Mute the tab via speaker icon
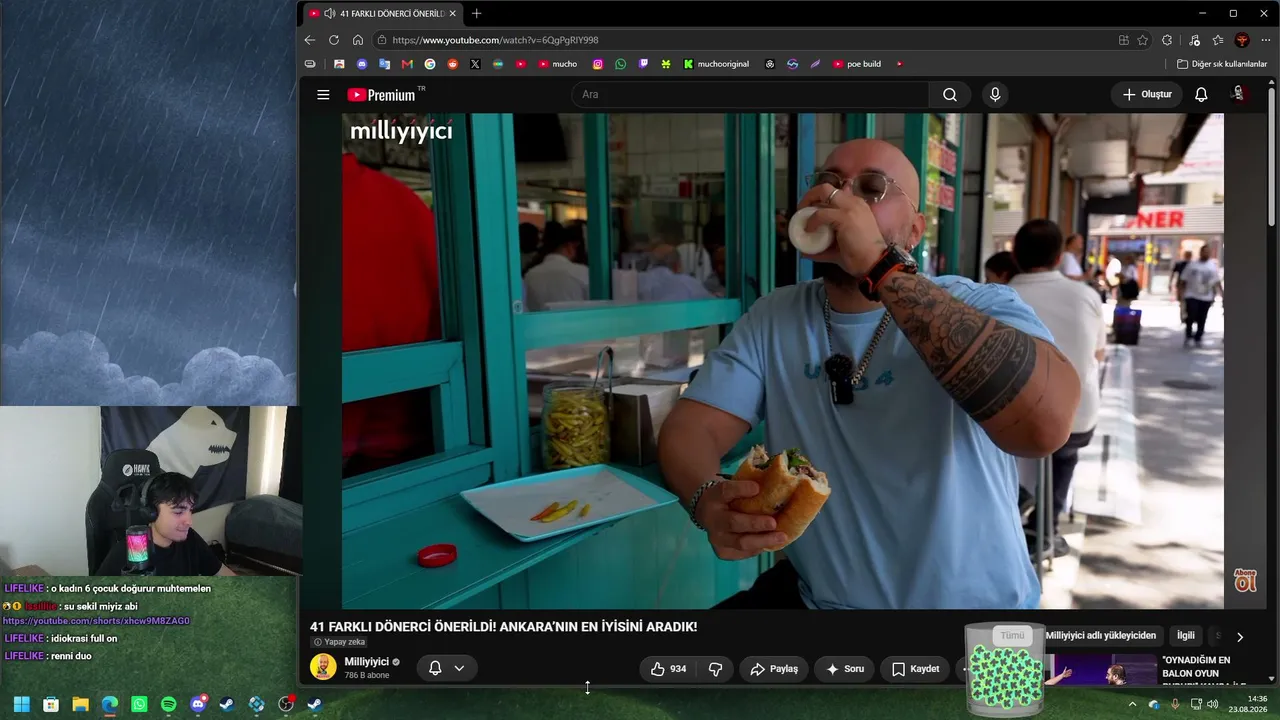This screenshot has width=1280, height=720. coord(330,13)
